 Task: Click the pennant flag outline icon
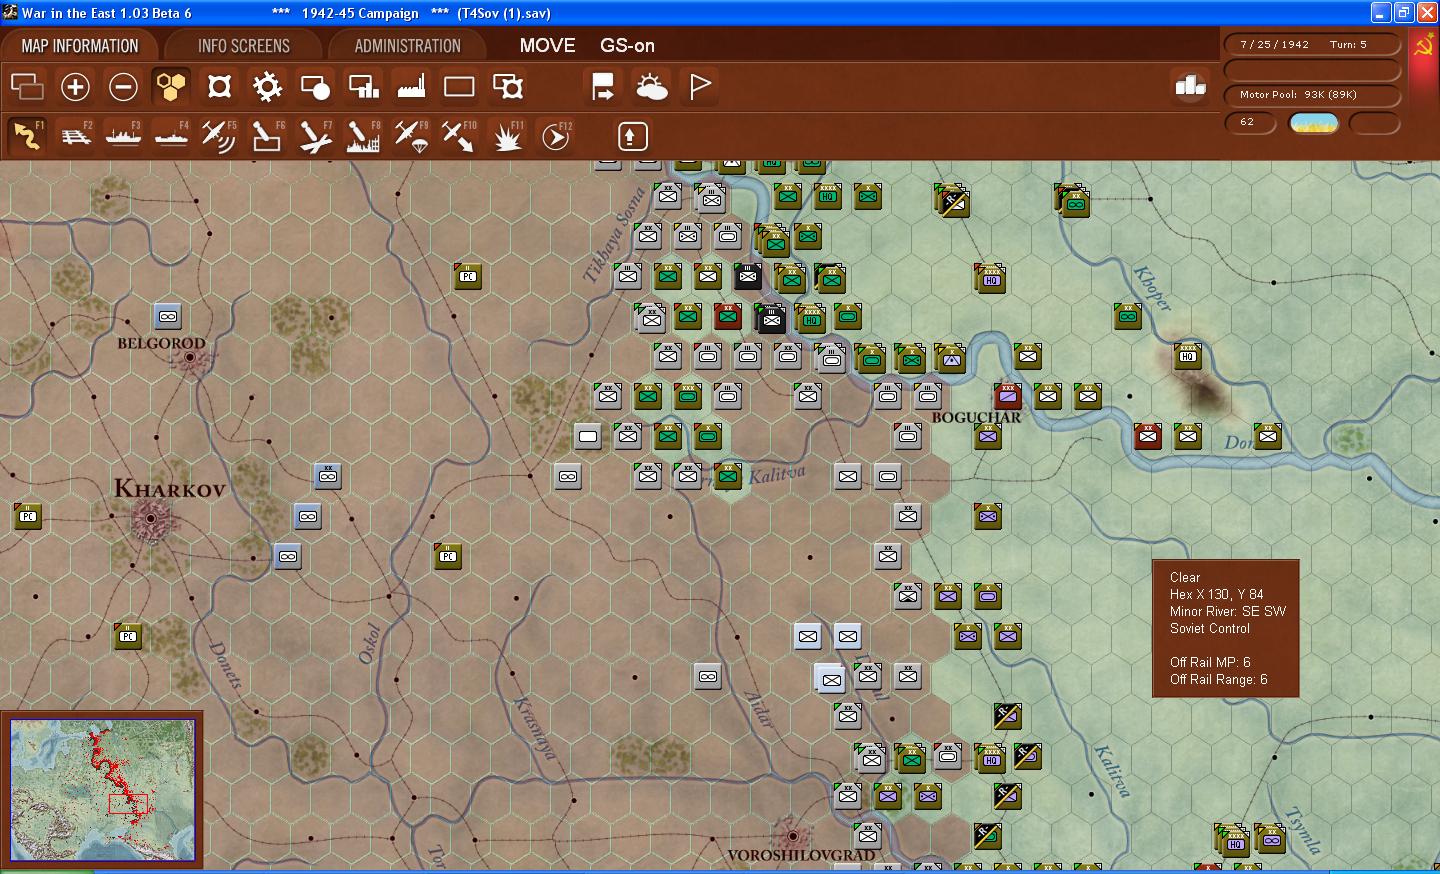[700, 87]
